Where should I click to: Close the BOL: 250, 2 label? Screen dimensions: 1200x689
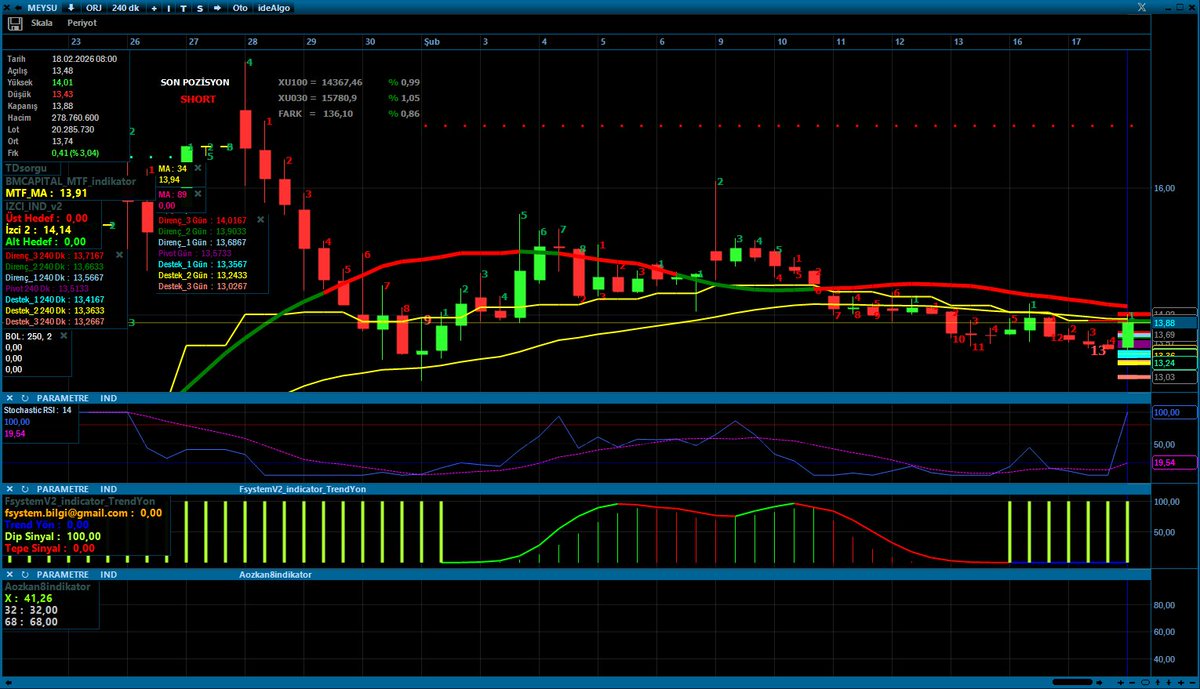63,337
